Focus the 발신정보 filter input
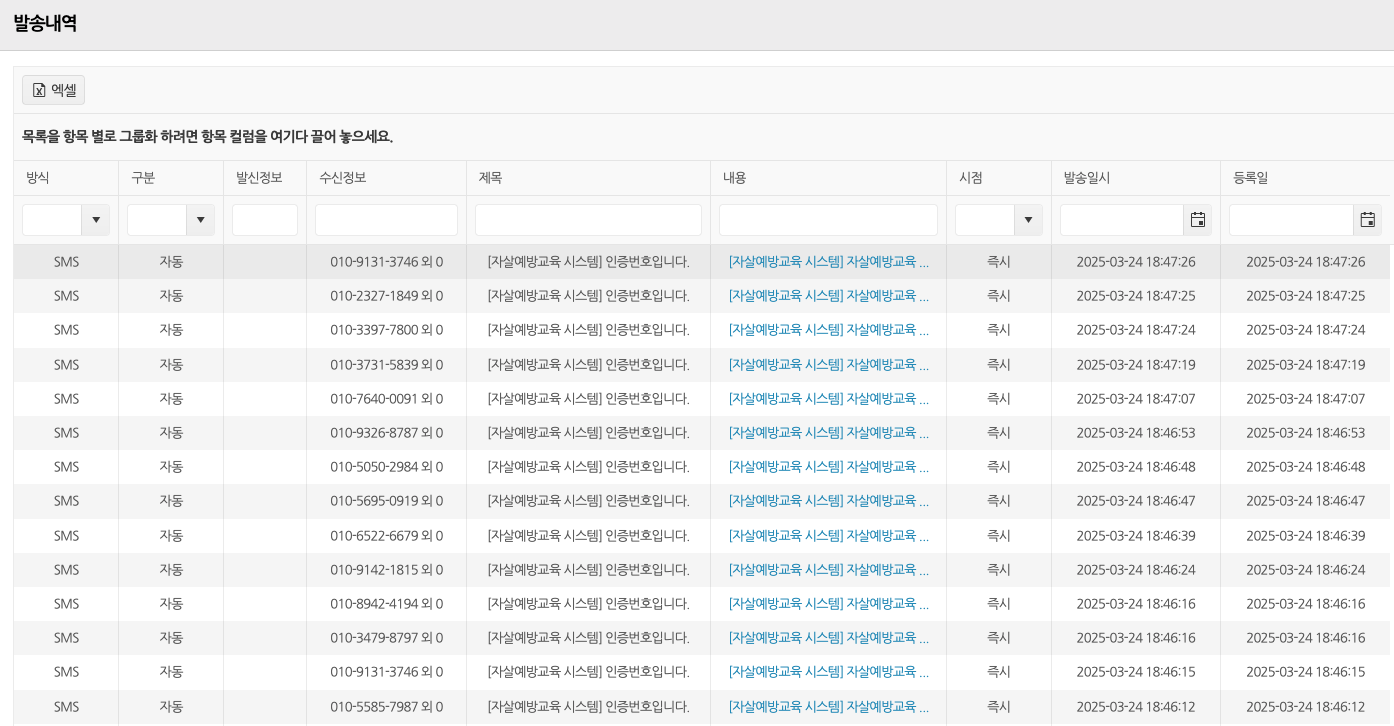Image resolution: width=1394 pixels, height=726 pixels. pyautogui.click(x=265, y=220)
